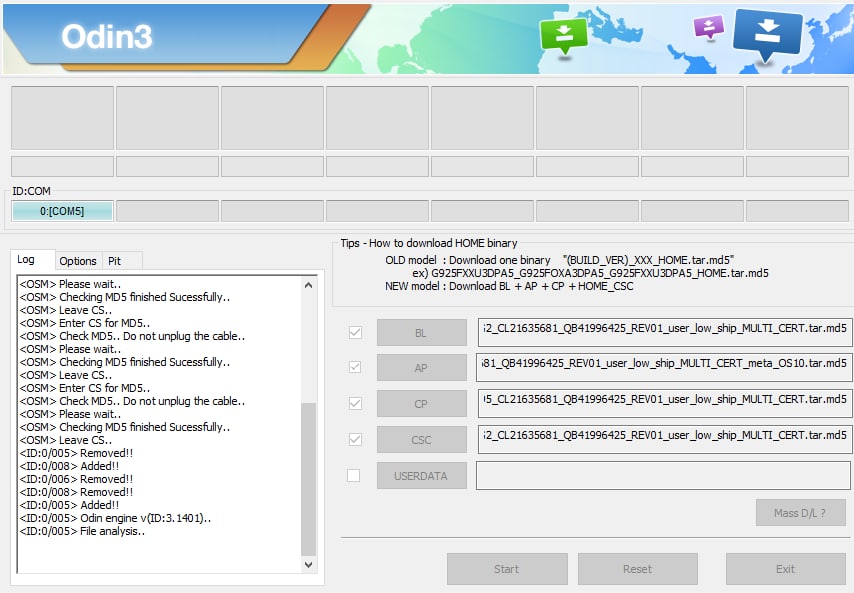Screen dimensions: 854x593
Task: Click the empty USERDATA path field
Action: click(663, 476)
